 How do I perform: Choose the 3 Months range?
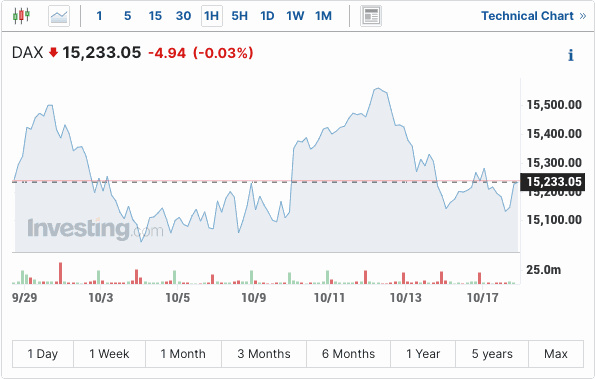tap(264, 354)
